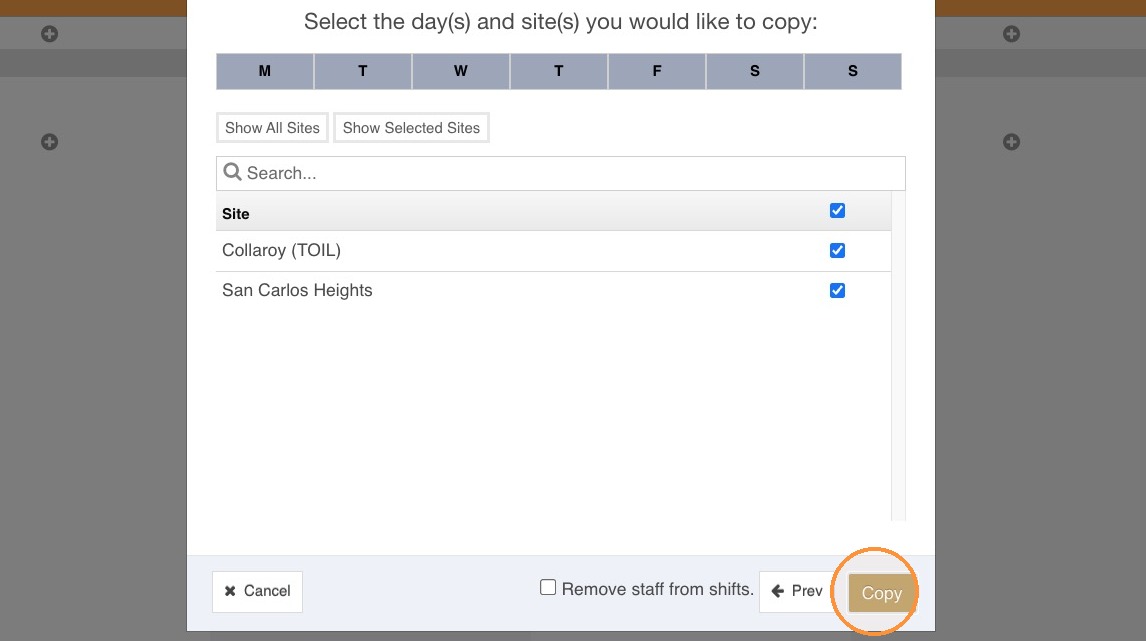
Task: Click the search magnifier icon
Action: coord(232,172)
